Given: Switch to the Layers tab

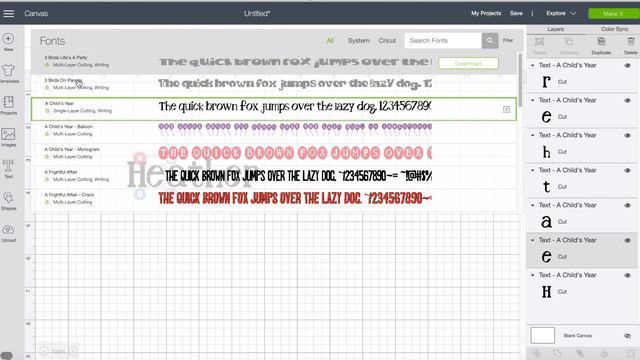Looking at the screenshot, I should (556, 29).
